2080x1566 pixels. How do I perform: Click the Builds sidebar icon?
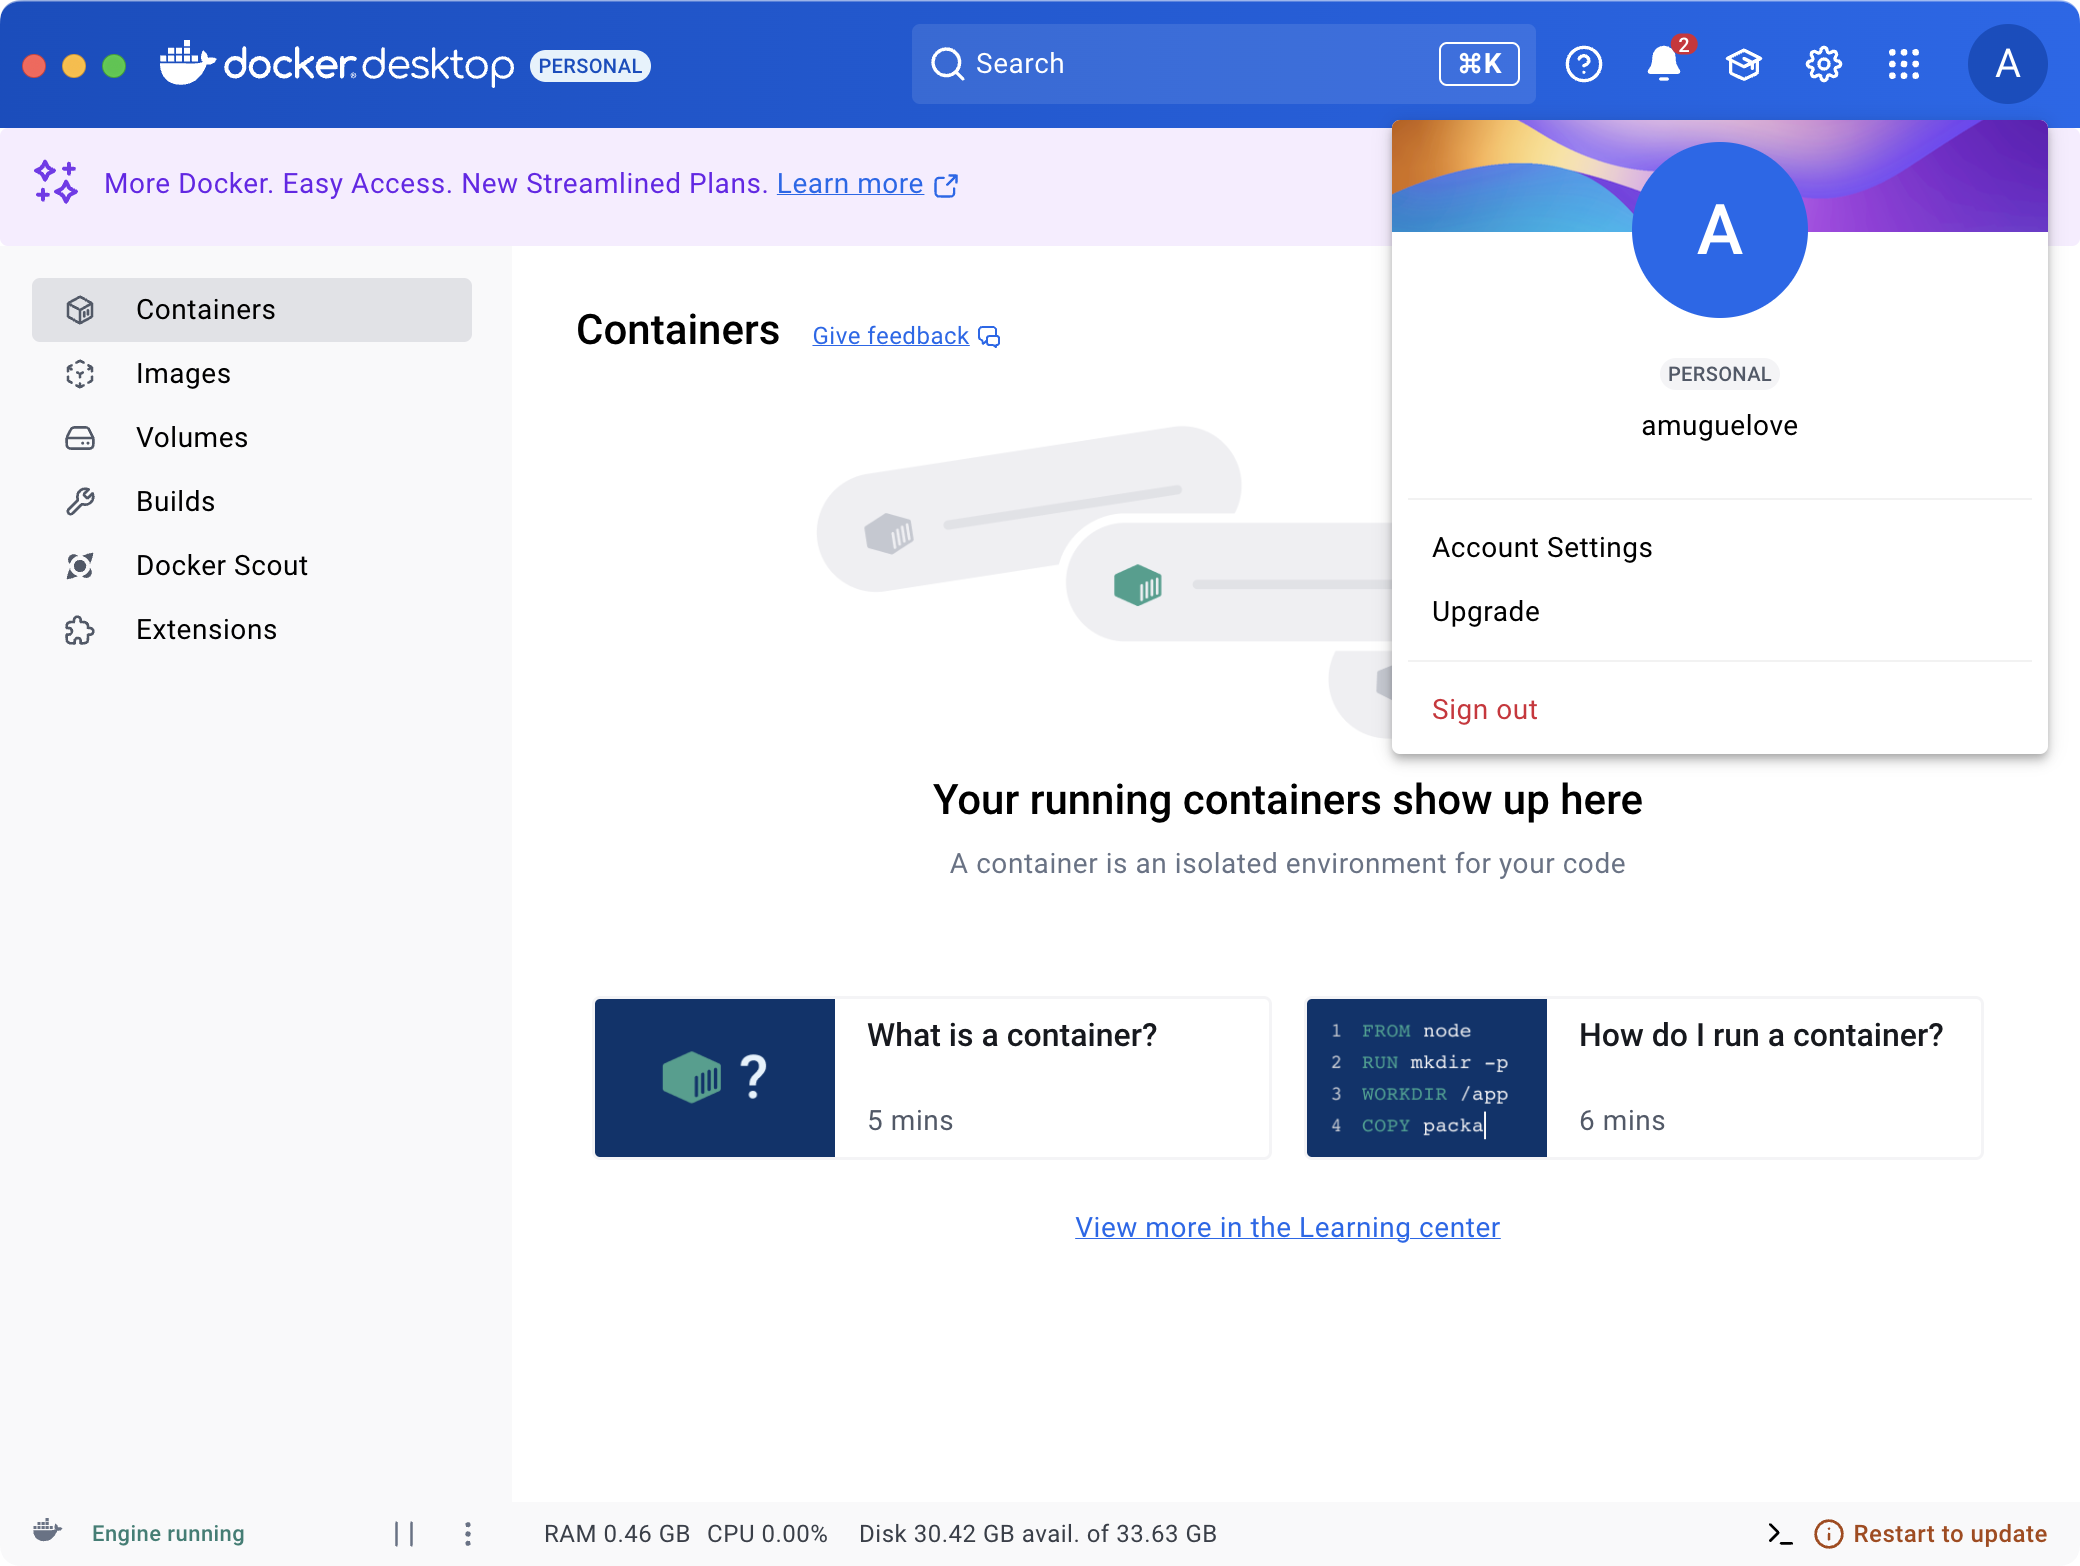(x=82, y=500)
